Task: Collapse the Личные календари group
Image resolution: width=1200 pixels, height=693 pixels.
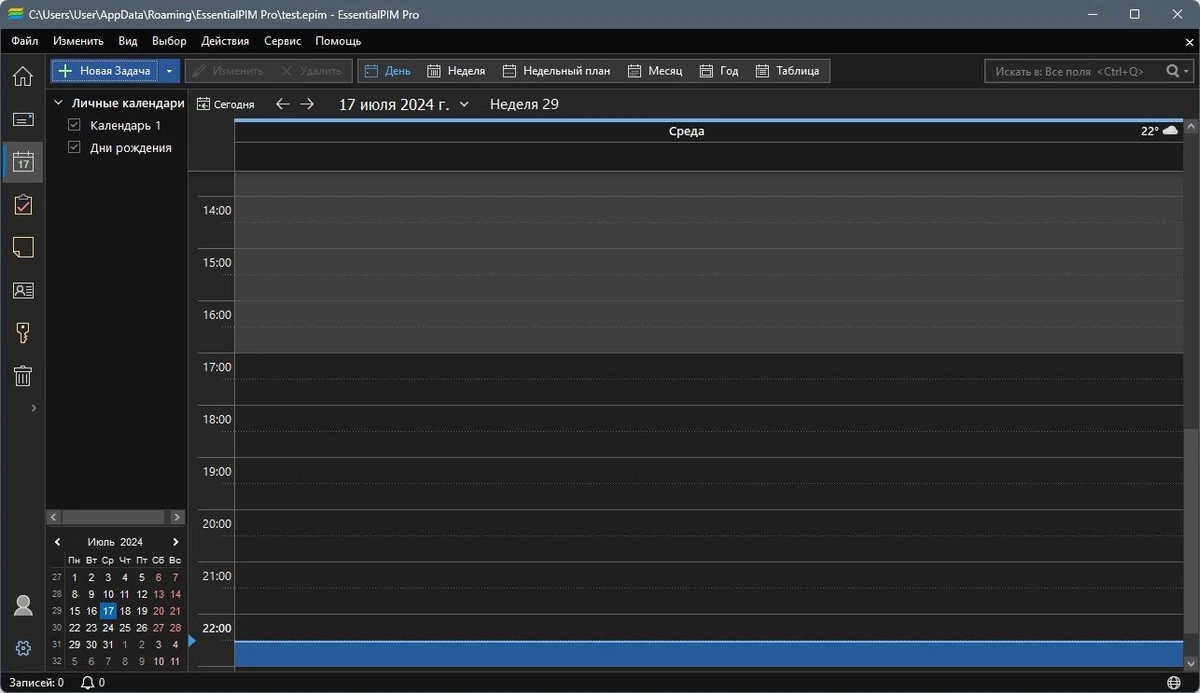Action: pyautogui.click(x=58, y=103)
